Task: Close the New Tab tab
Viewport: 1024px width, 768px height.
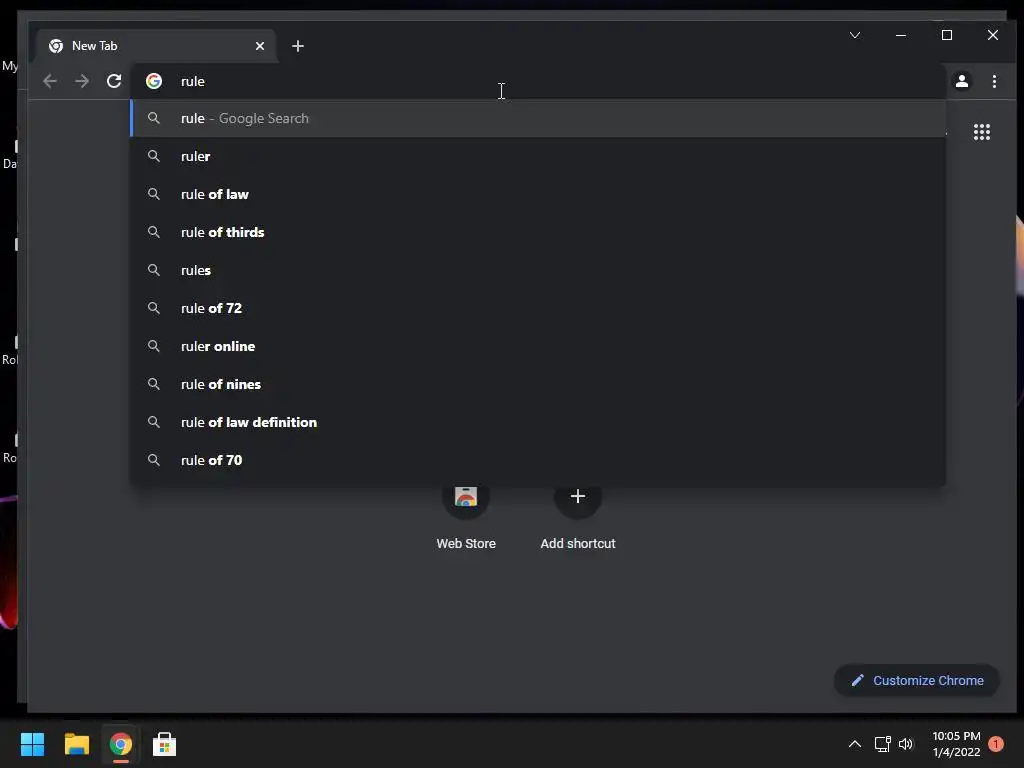Action: [260, 46]
